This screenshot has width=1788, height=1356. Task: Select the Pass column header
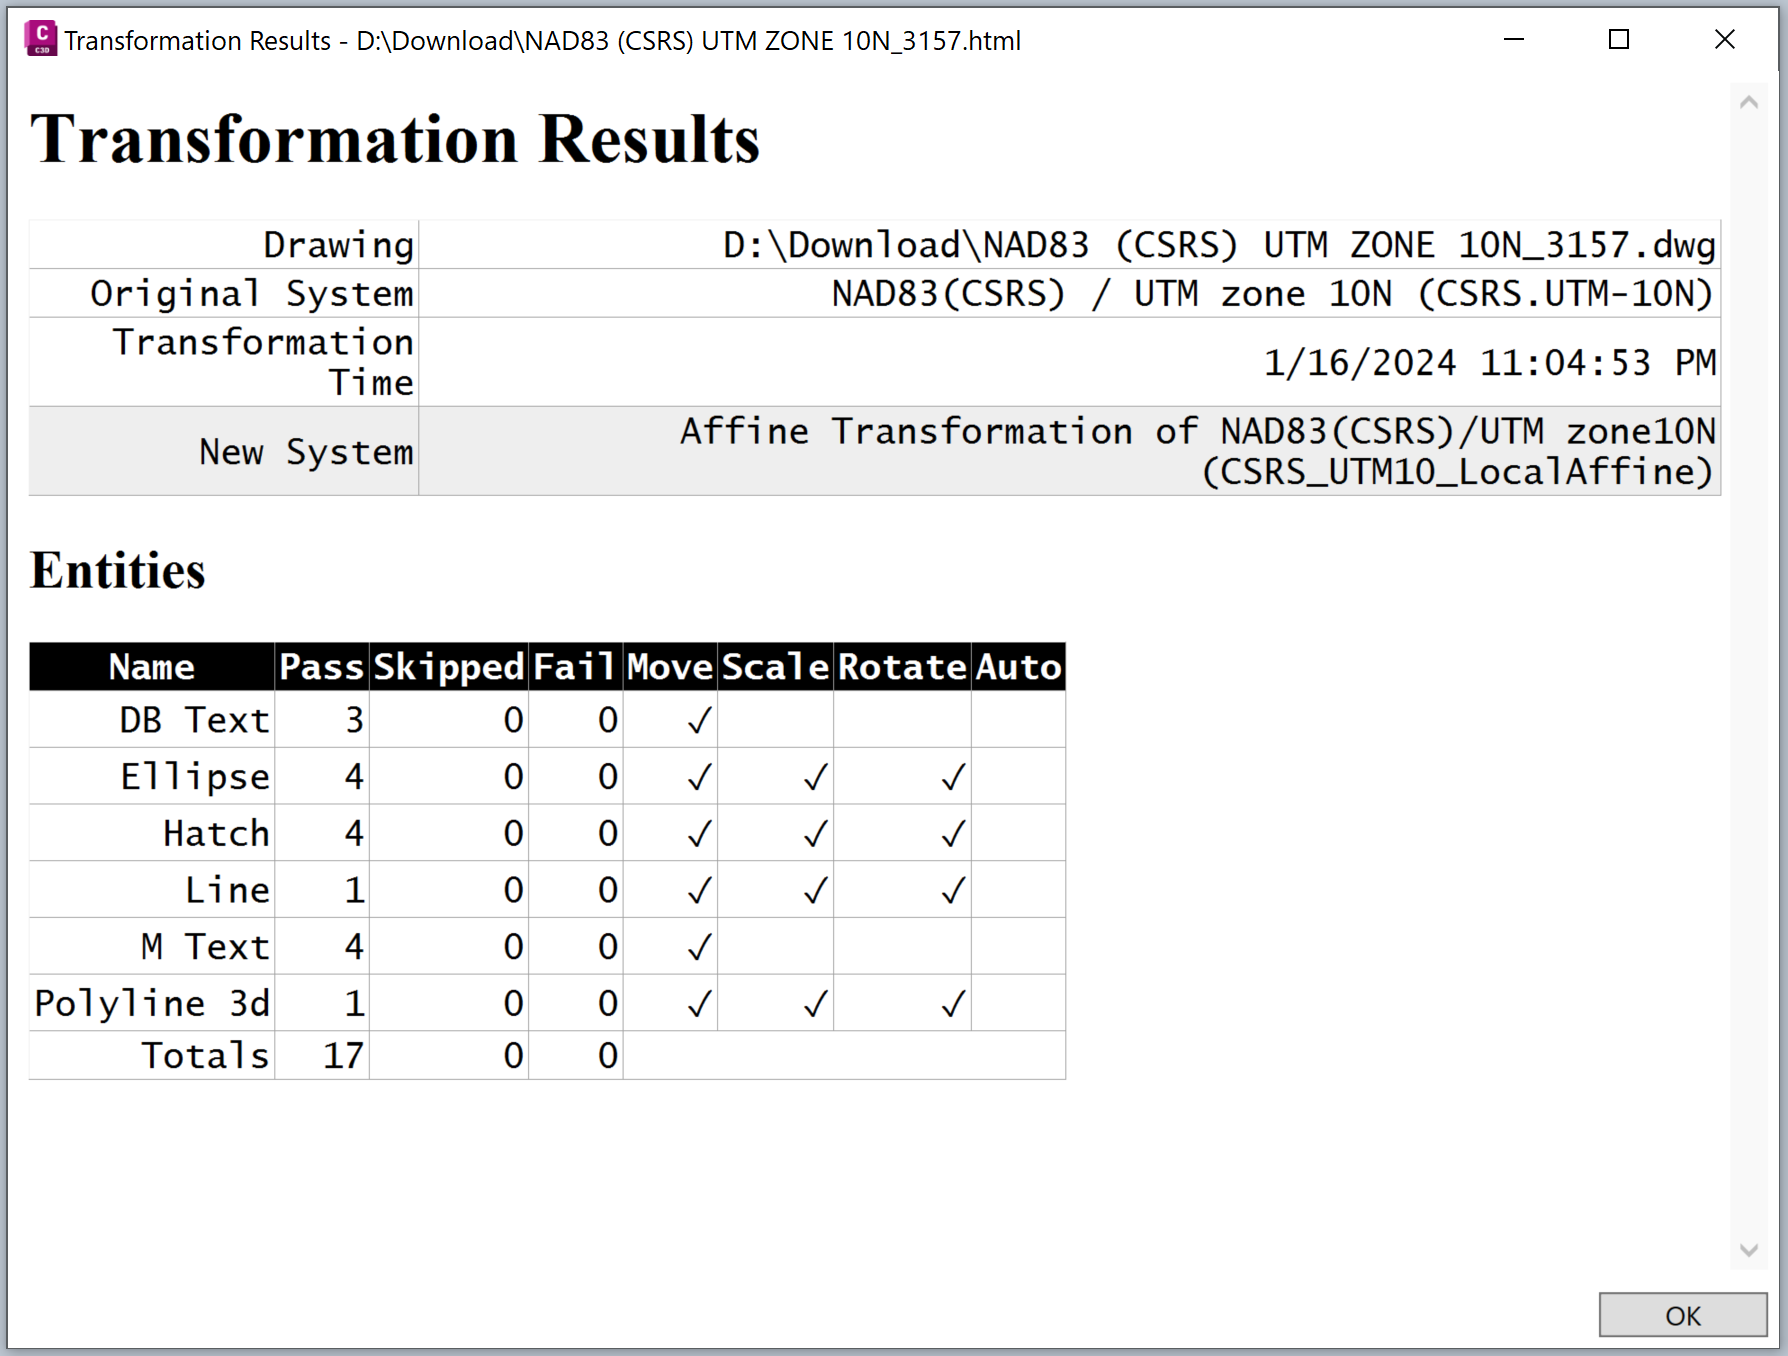[322, 666]
